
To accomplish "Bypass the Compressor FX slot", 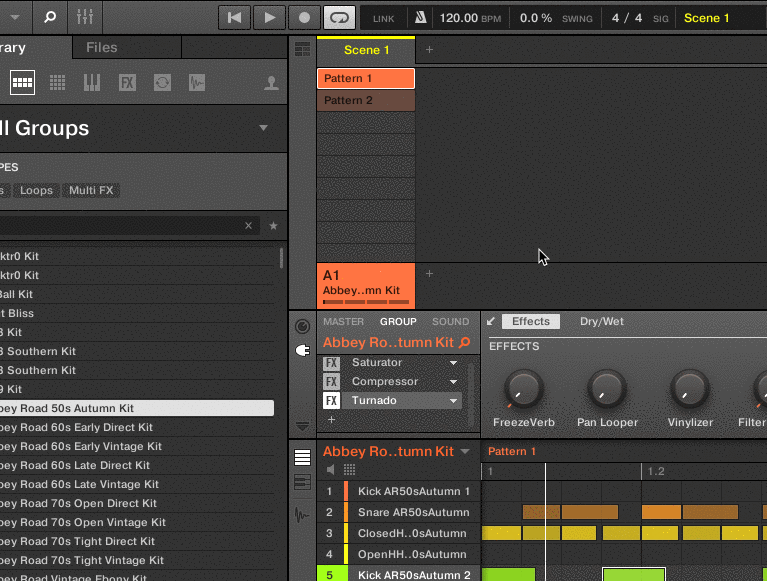I will pos(331,381).
